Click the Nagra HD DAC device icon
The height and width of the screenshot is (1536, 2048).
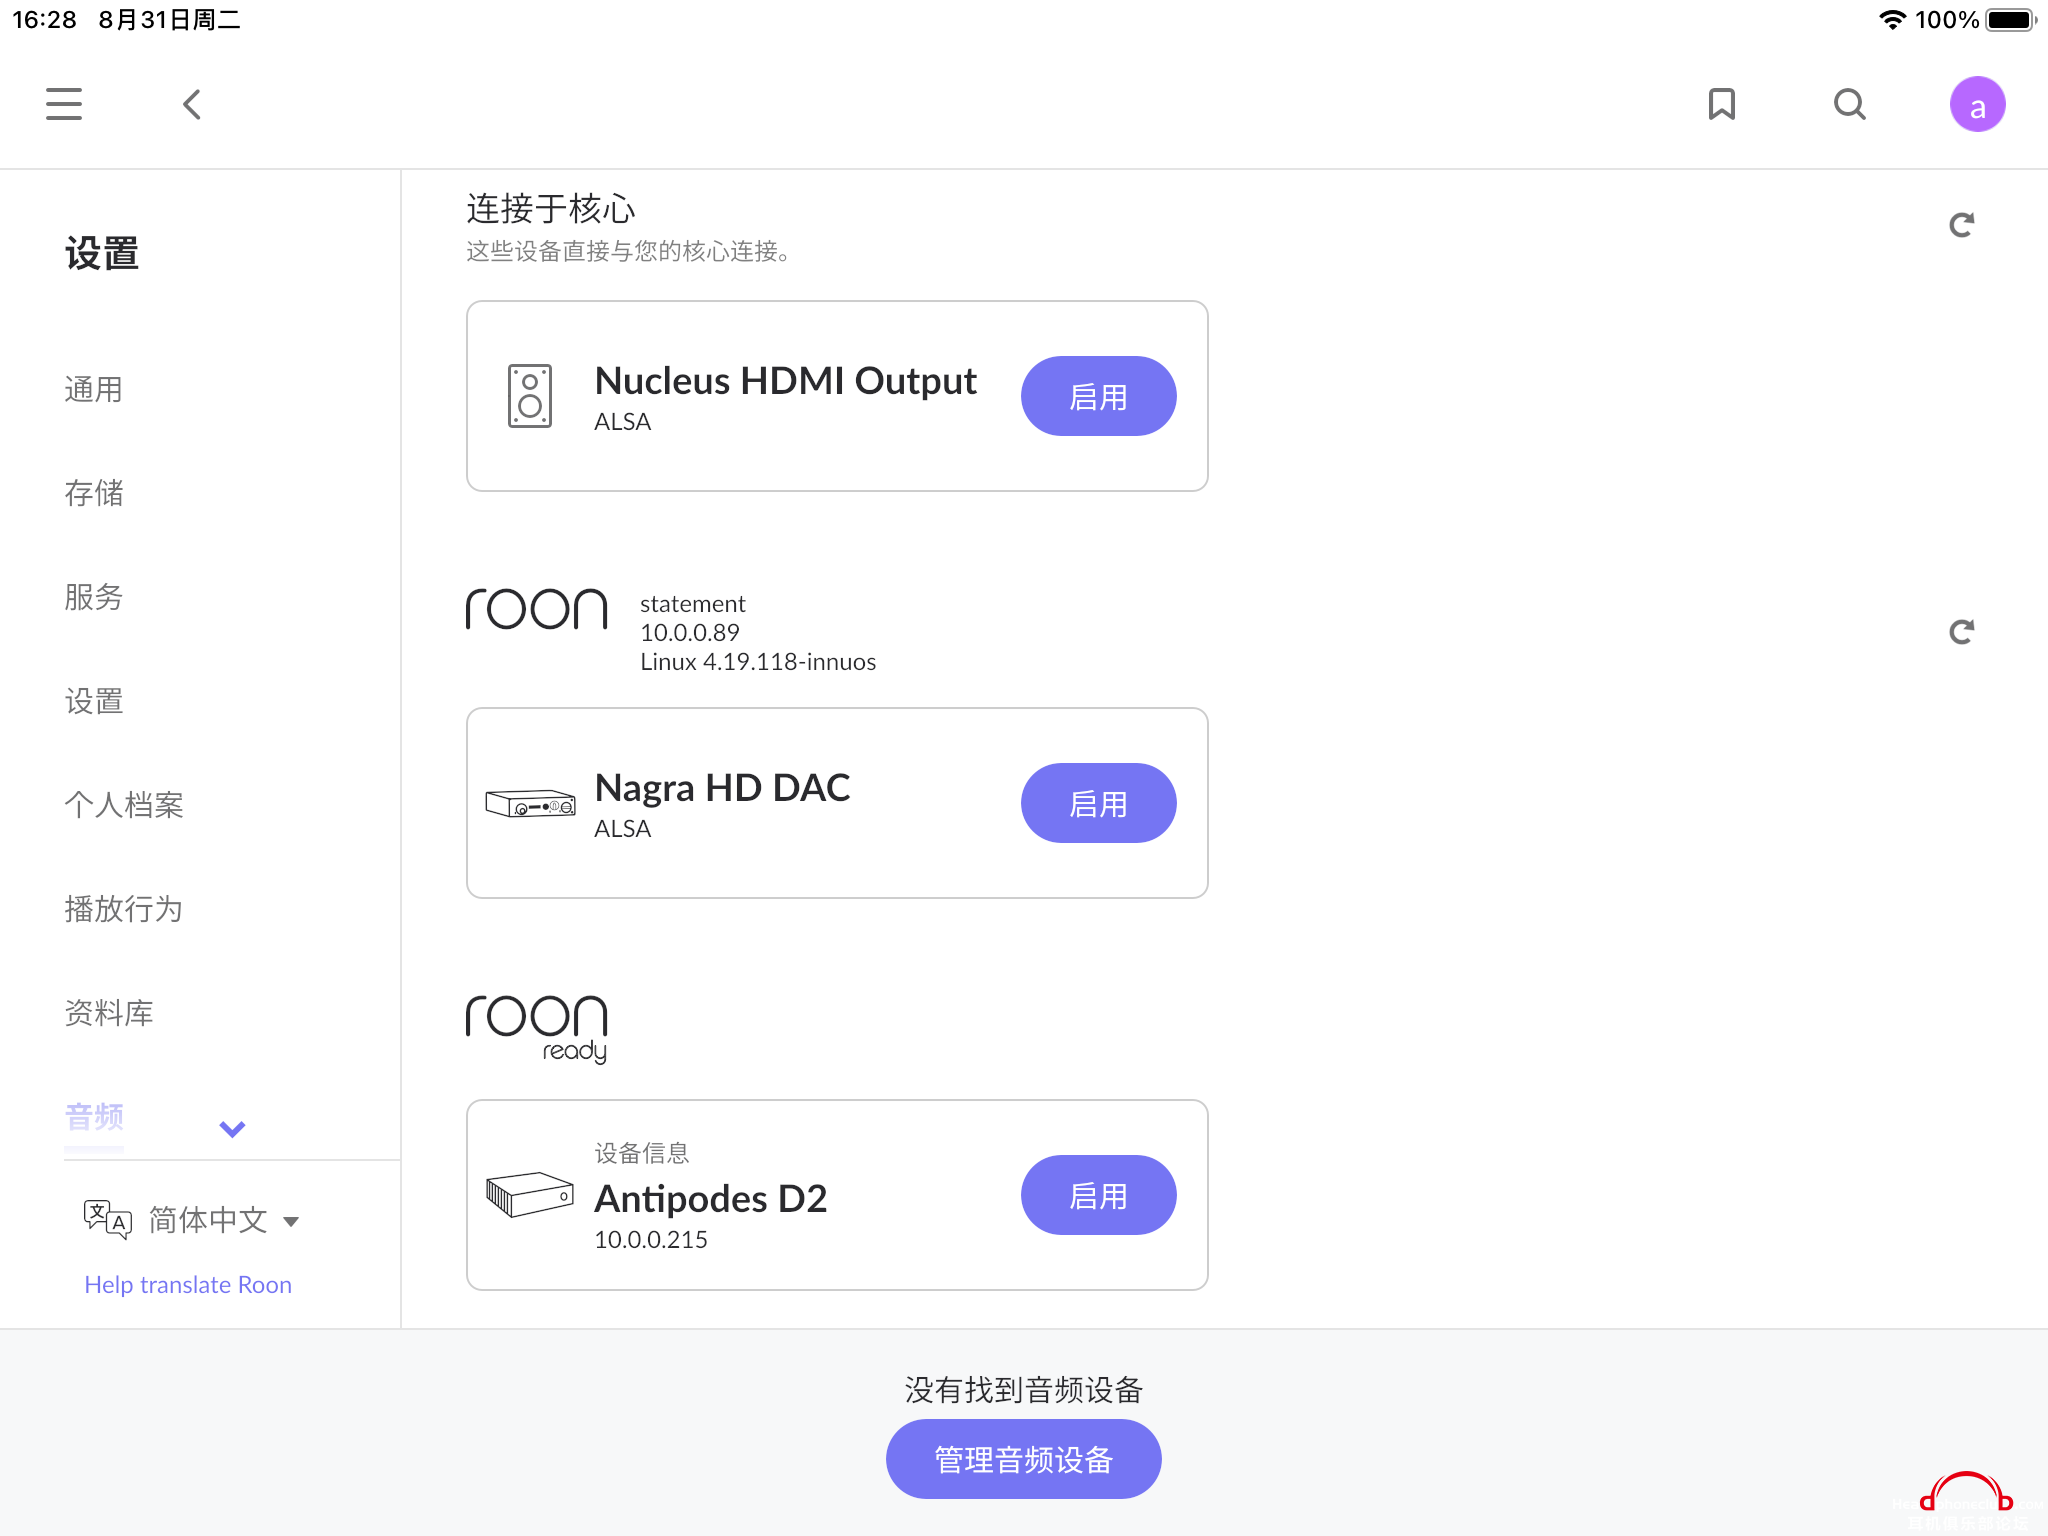[530, 803]
